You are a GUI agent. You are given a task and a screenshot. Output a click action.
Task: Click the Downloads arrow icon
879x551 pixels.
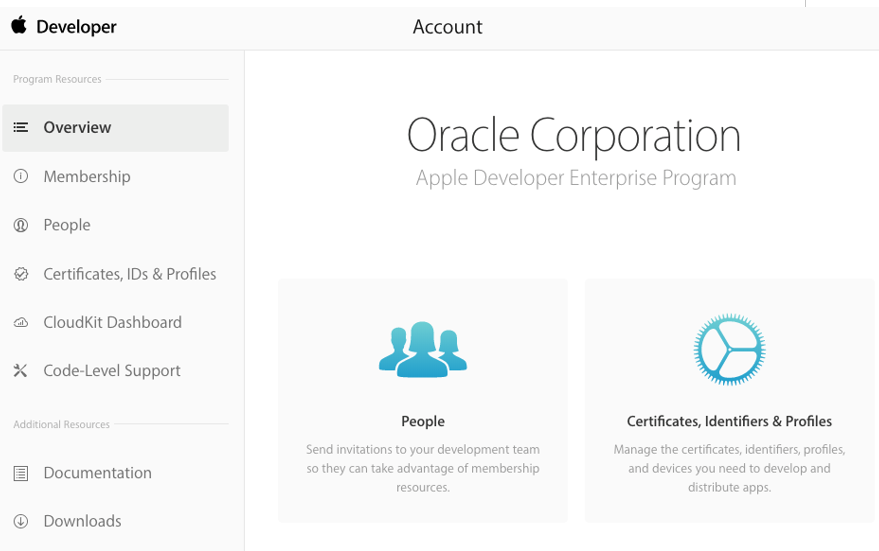(21, 521)
